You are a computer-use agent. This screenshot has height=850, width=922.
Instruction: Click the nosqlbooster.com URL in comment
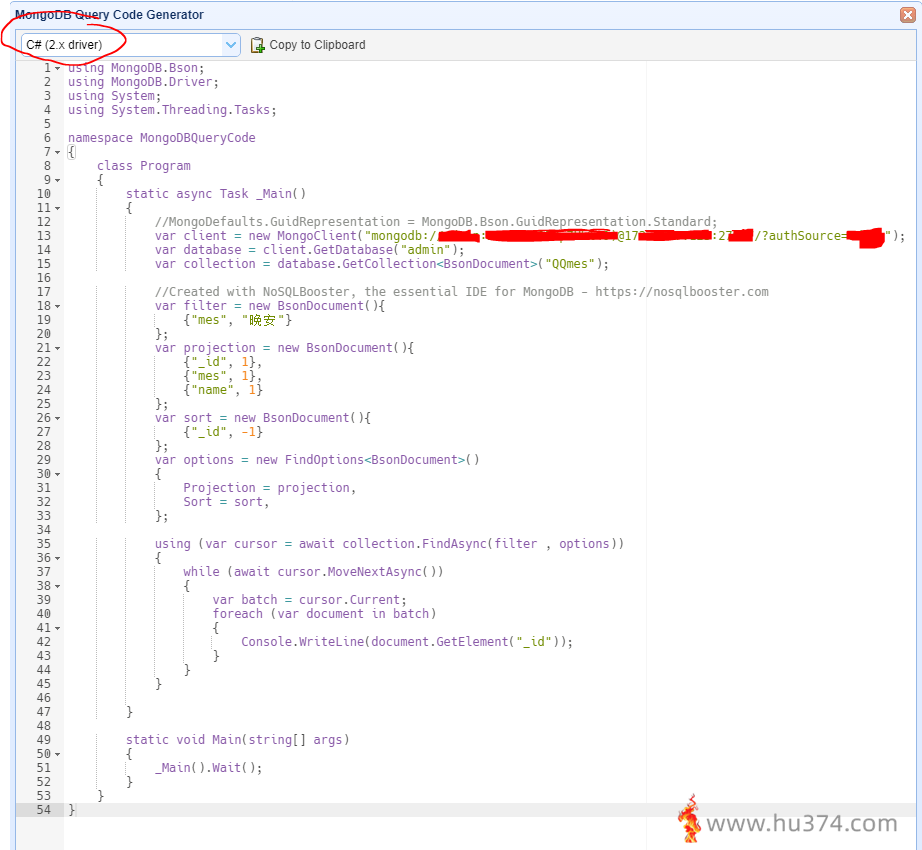(x=682, y=292)
